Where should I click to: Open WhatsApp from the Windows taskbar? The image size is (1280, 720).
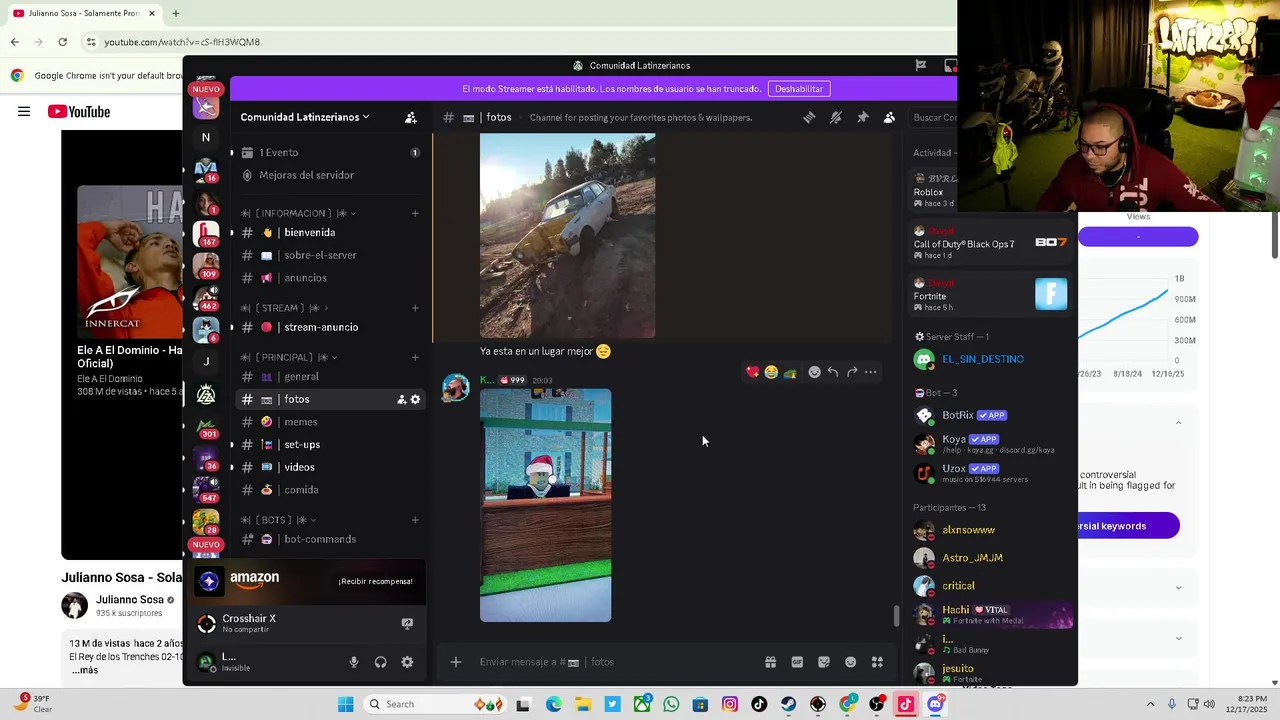pos(670,704)
